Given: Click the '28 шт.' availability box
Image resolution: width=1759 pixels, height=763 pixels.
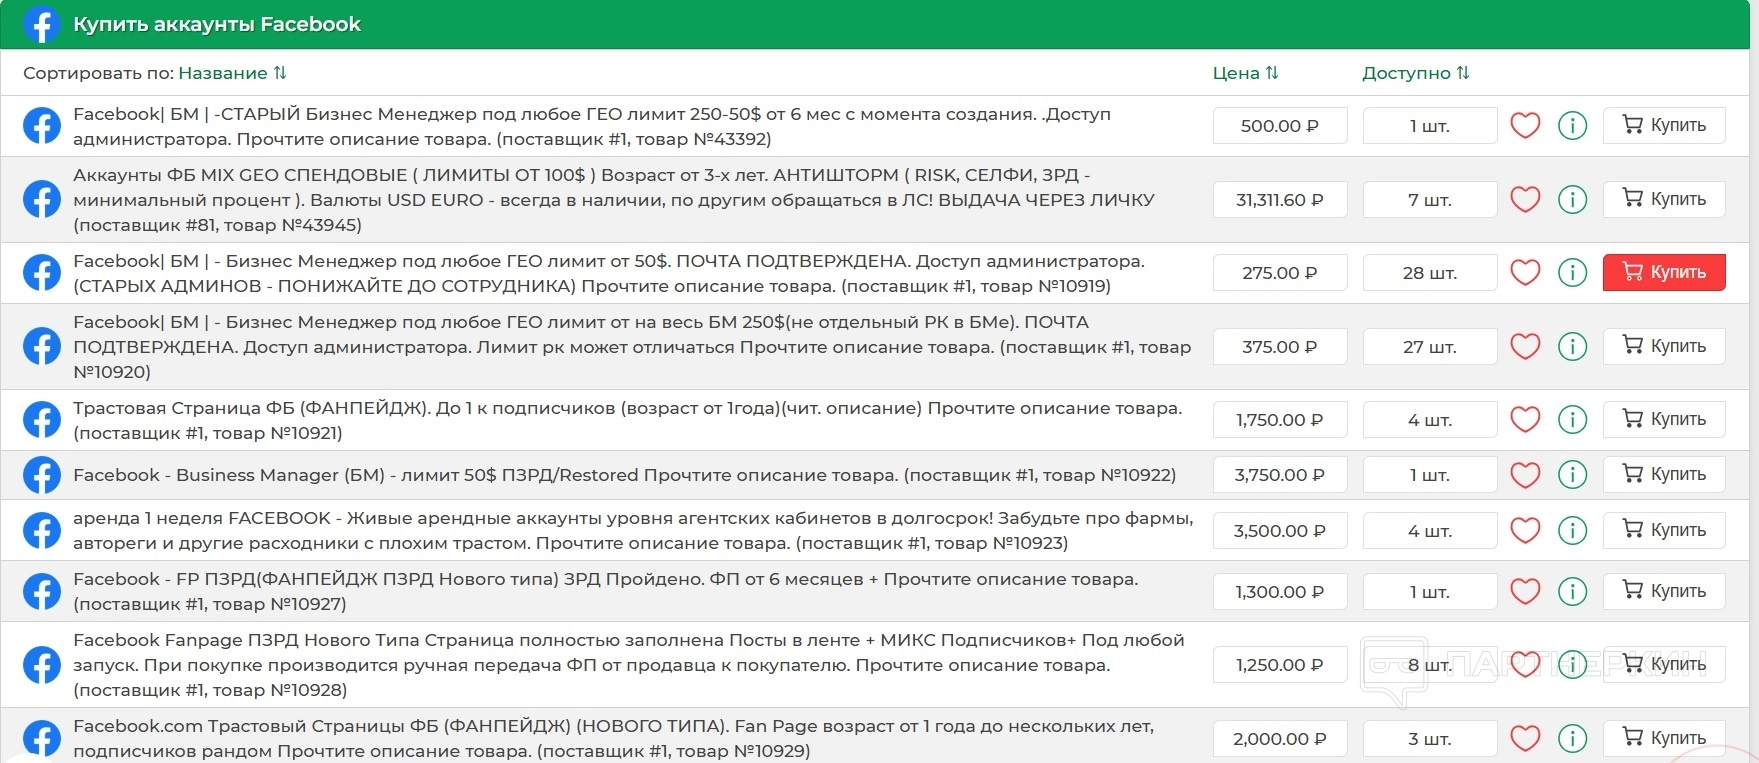Looking at the screenshot, I should [1430, 273].
